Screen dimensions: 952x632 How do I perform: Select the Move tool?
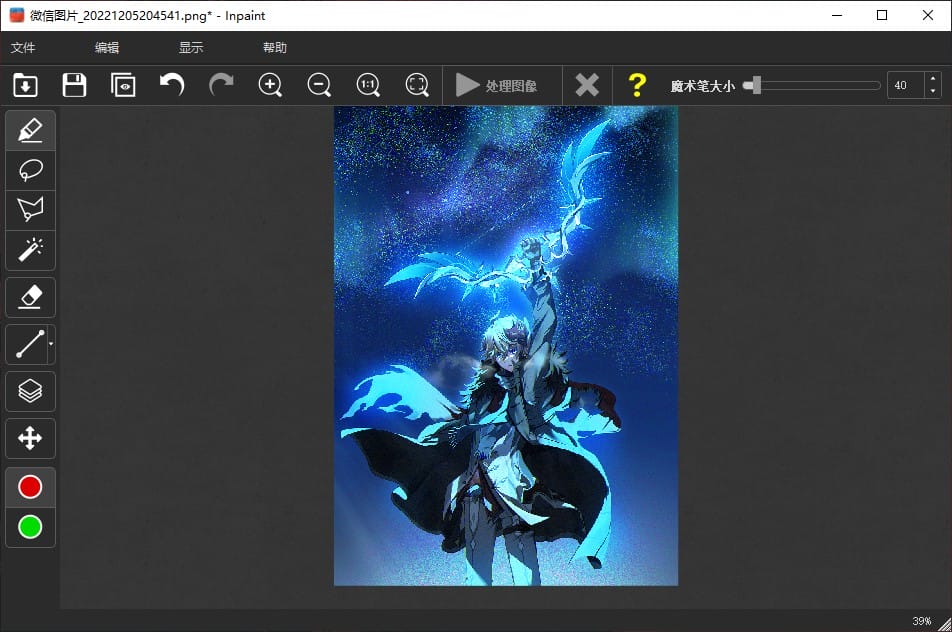30,438
